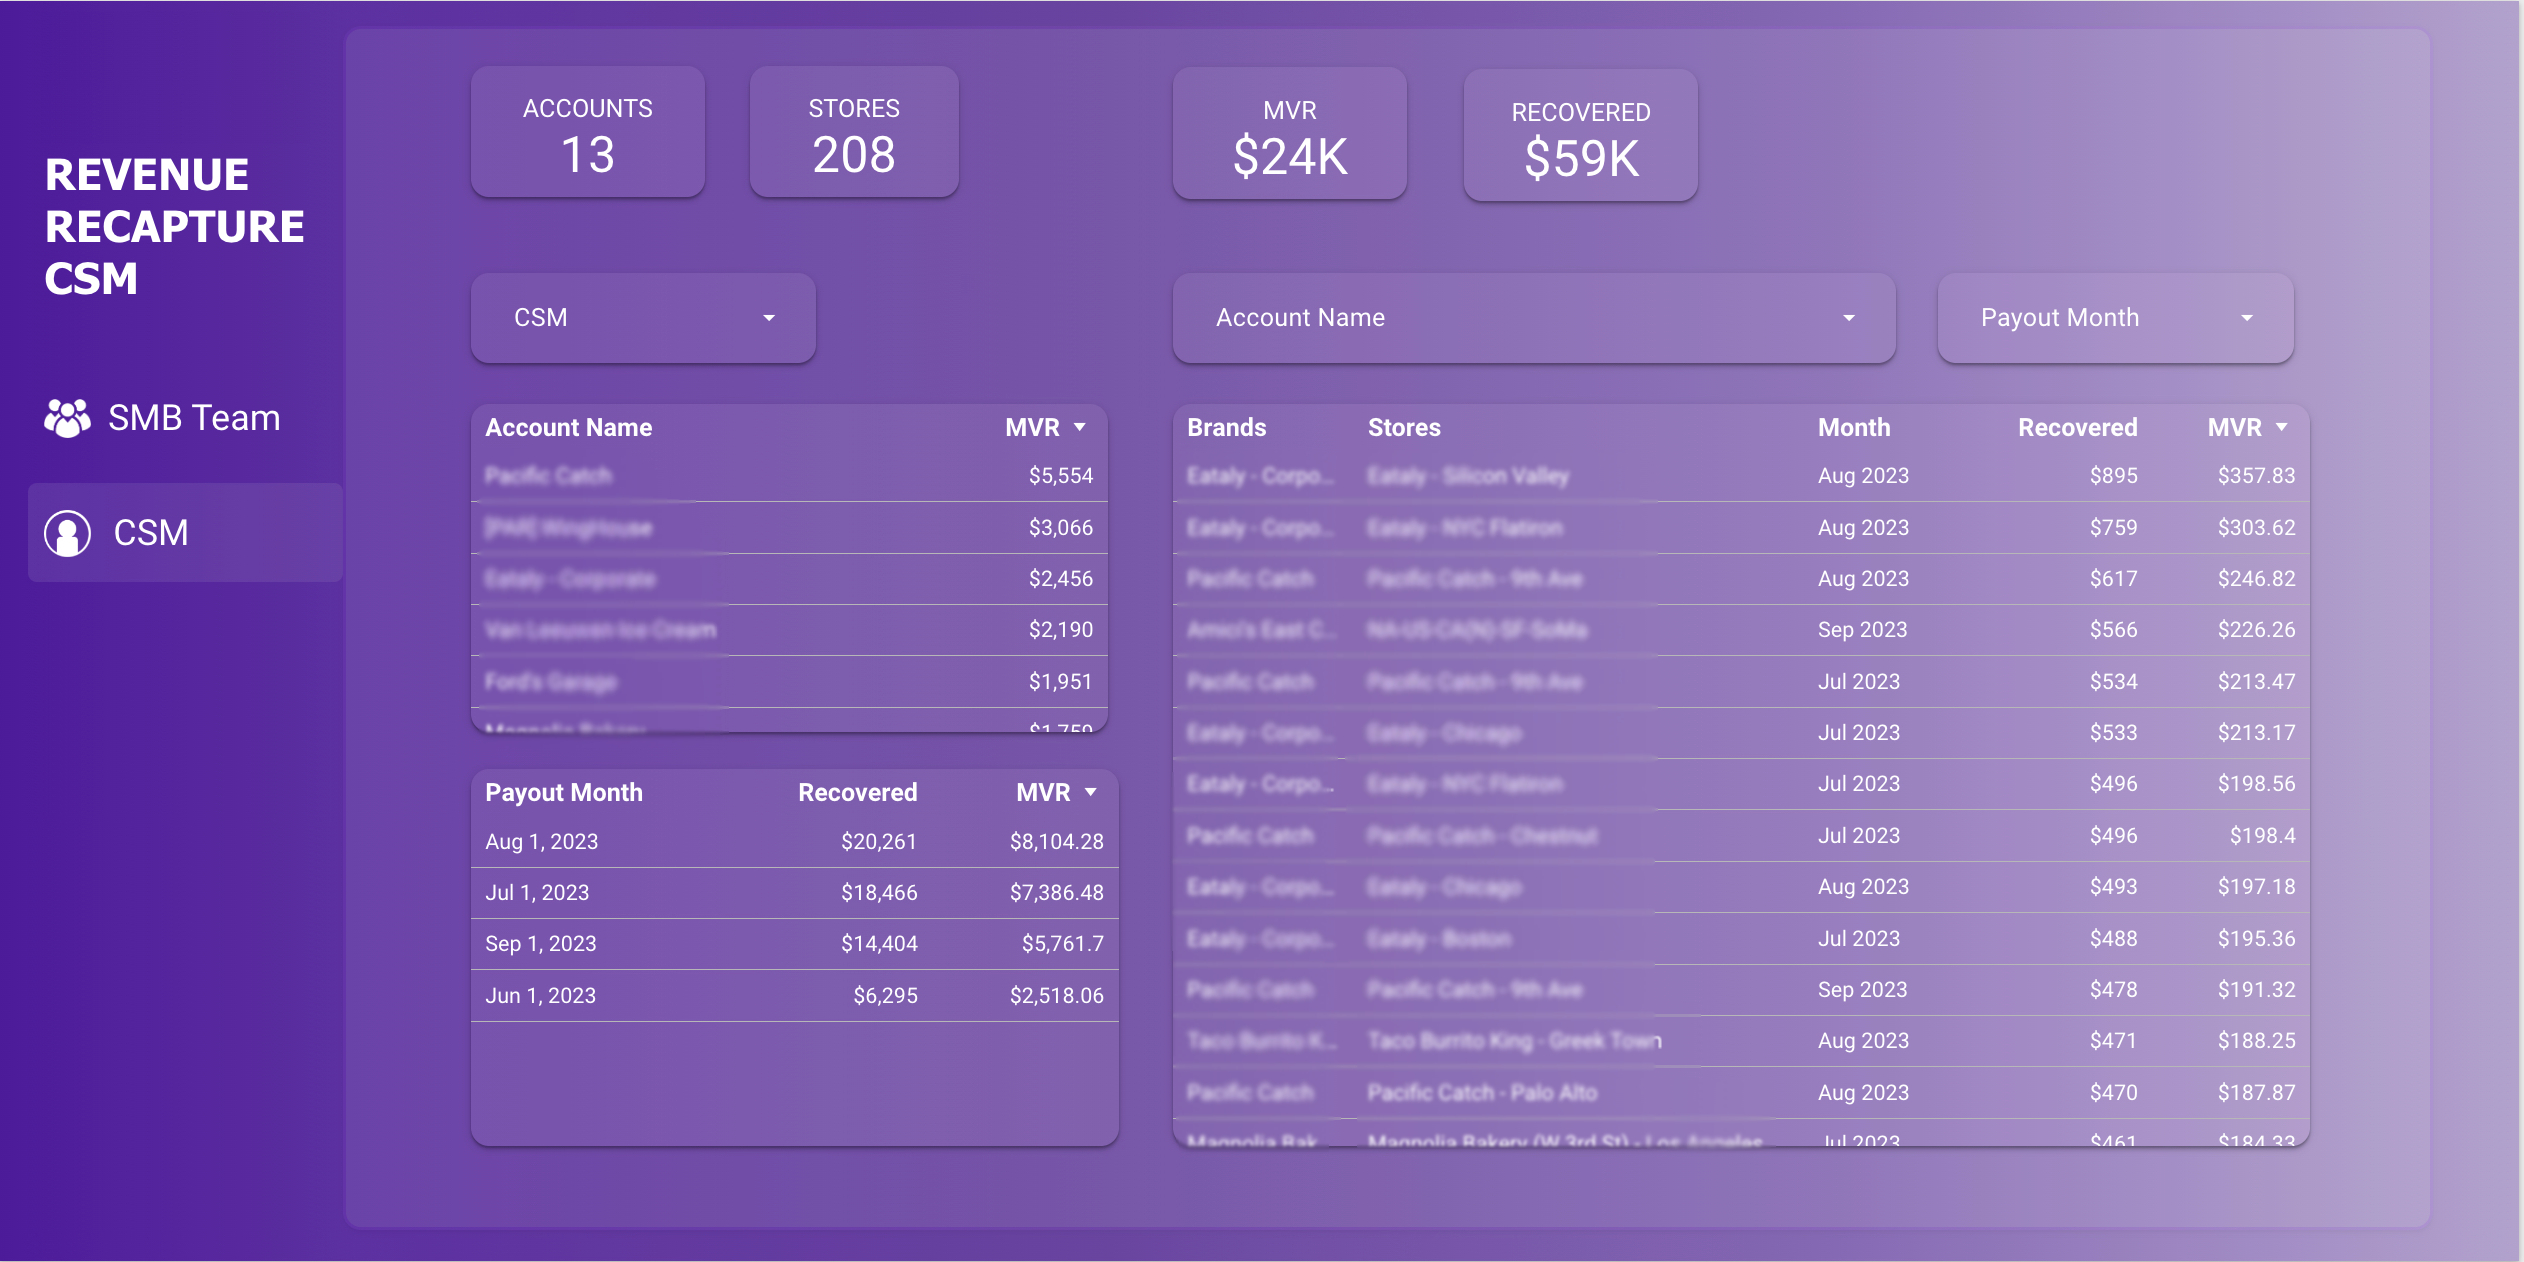Open the Payout Month filter dropdown
This screenshot has height=1262, width=2524.
[2114, 318]
